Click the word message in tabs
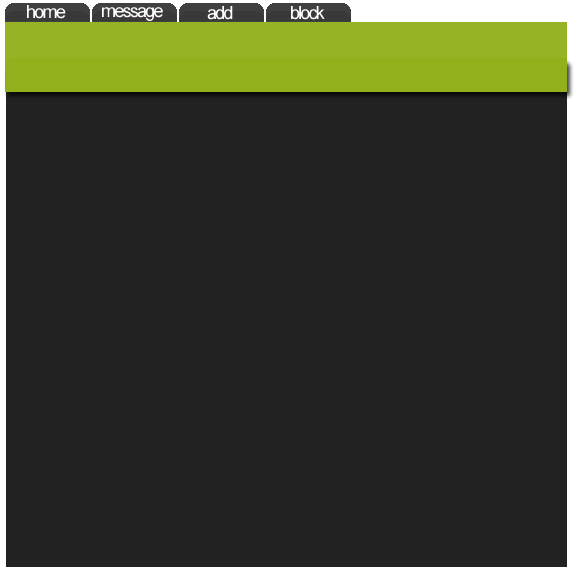The height and width of the screenshot is (567, 574). (132, 12)
